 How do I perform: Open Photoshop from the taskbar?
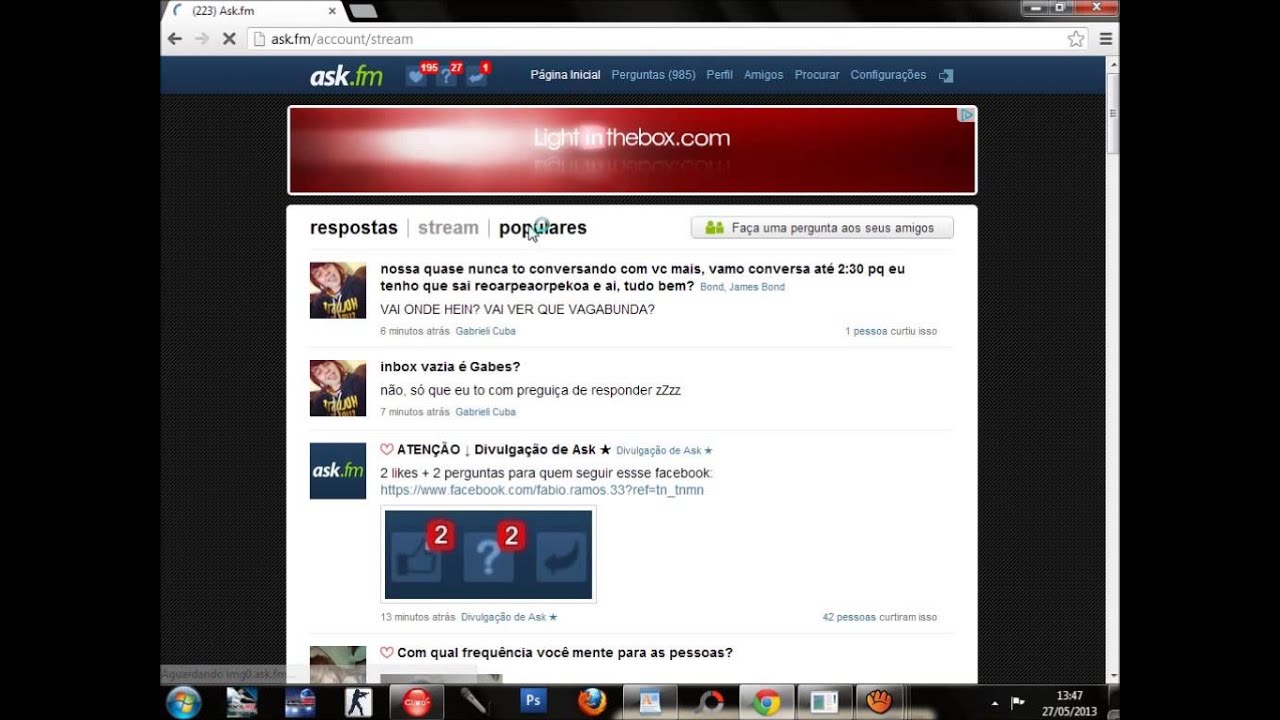tap(533, 702)
